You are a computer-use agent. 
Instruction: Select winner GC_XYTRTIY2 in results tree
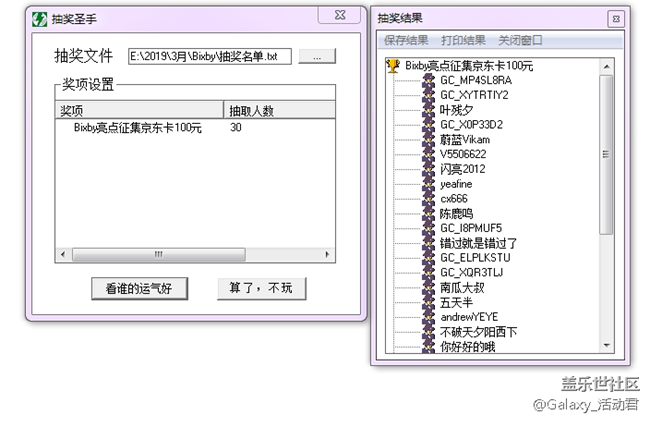474,95
